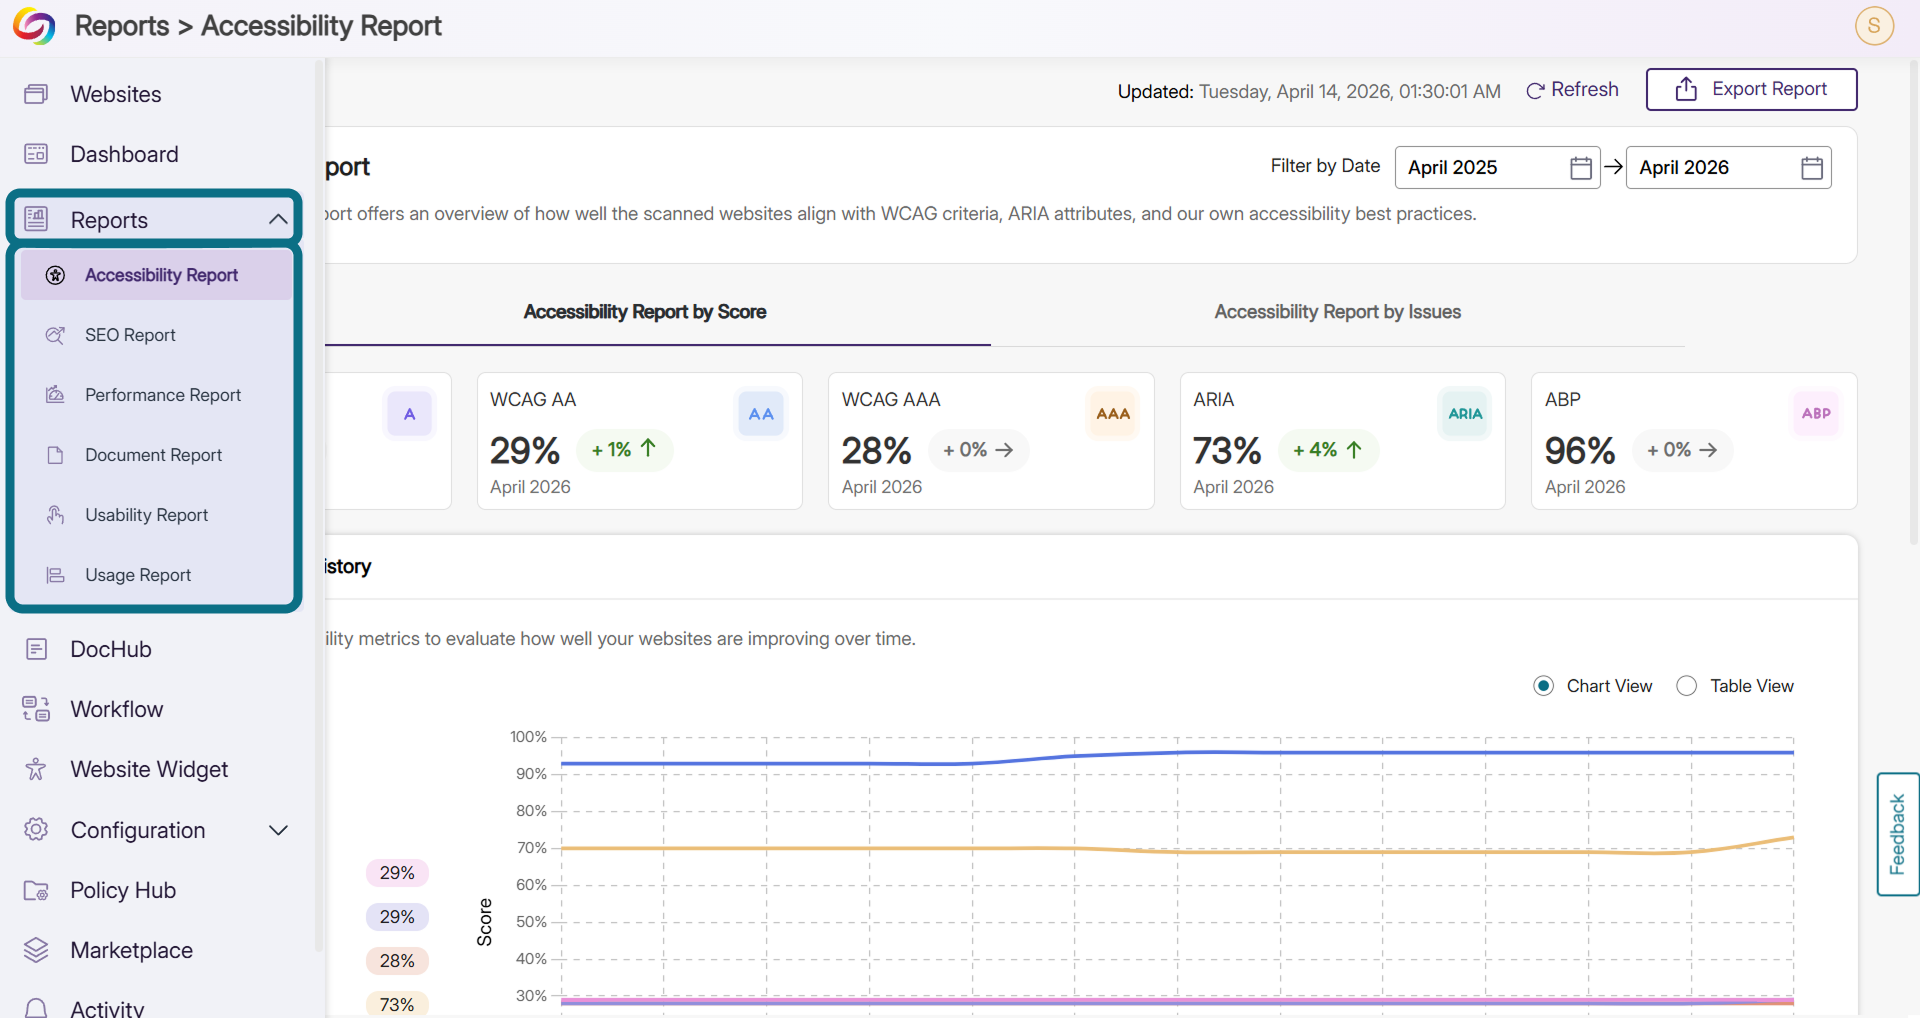Switch to Accessibility Report by Issues tab

(1337, 312)
